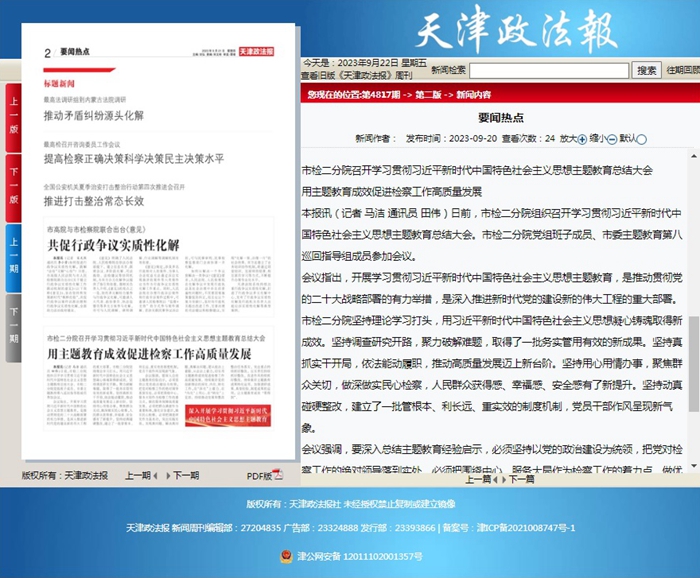Click the left arrow next to 上一期 under the preview
Viewport: 700px width, 578px height.
coord(155,476)
